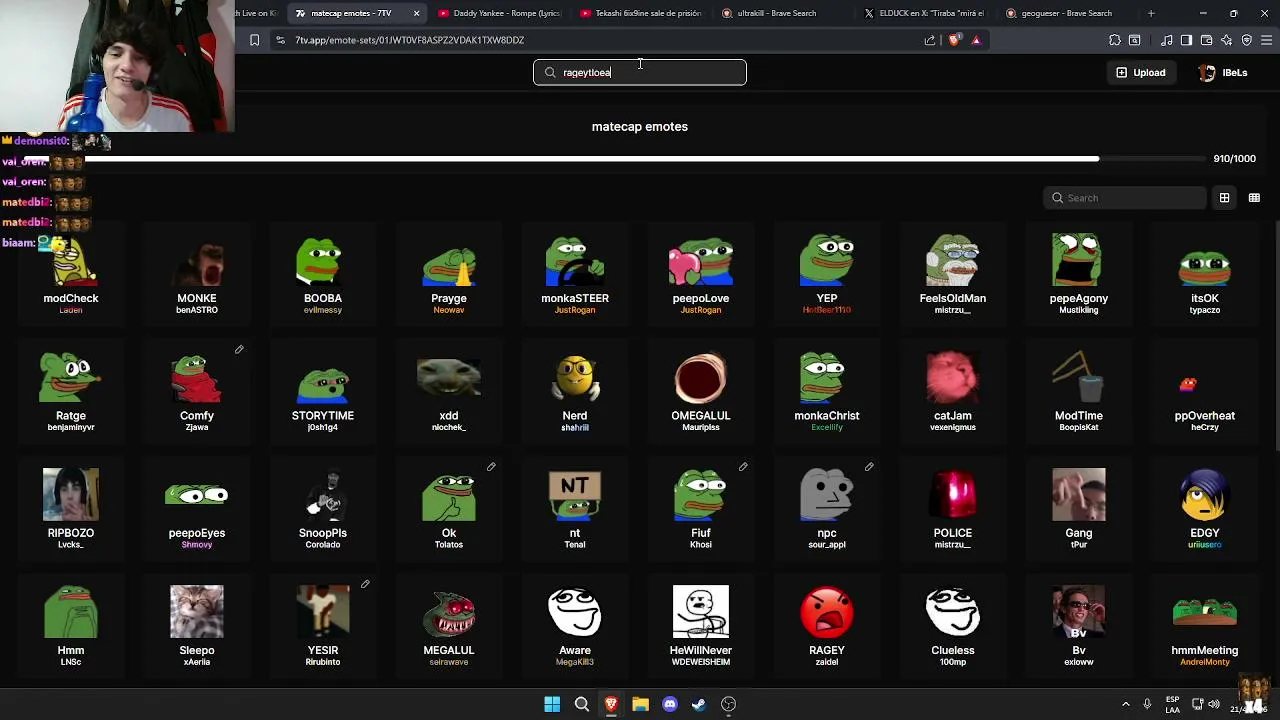Switch to Tekashi 6ix9ine YouTube tab
This screenshot has height=720, width=1280.
[643, 13]
